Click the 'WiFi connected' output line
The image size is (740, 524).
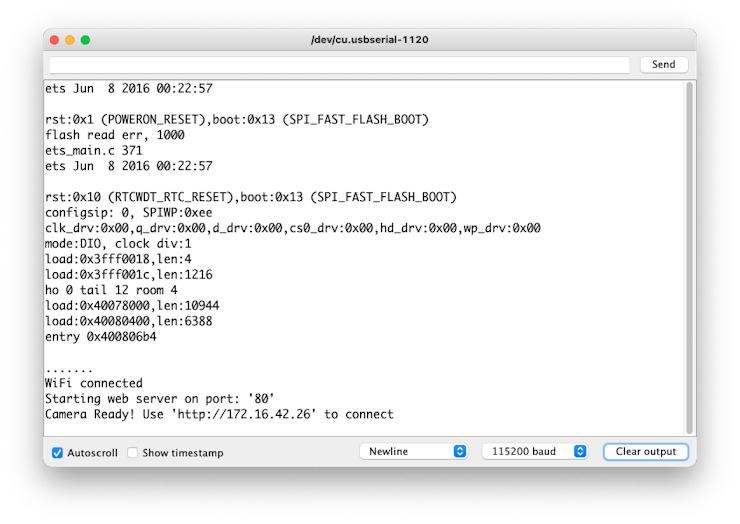(94, 383)
